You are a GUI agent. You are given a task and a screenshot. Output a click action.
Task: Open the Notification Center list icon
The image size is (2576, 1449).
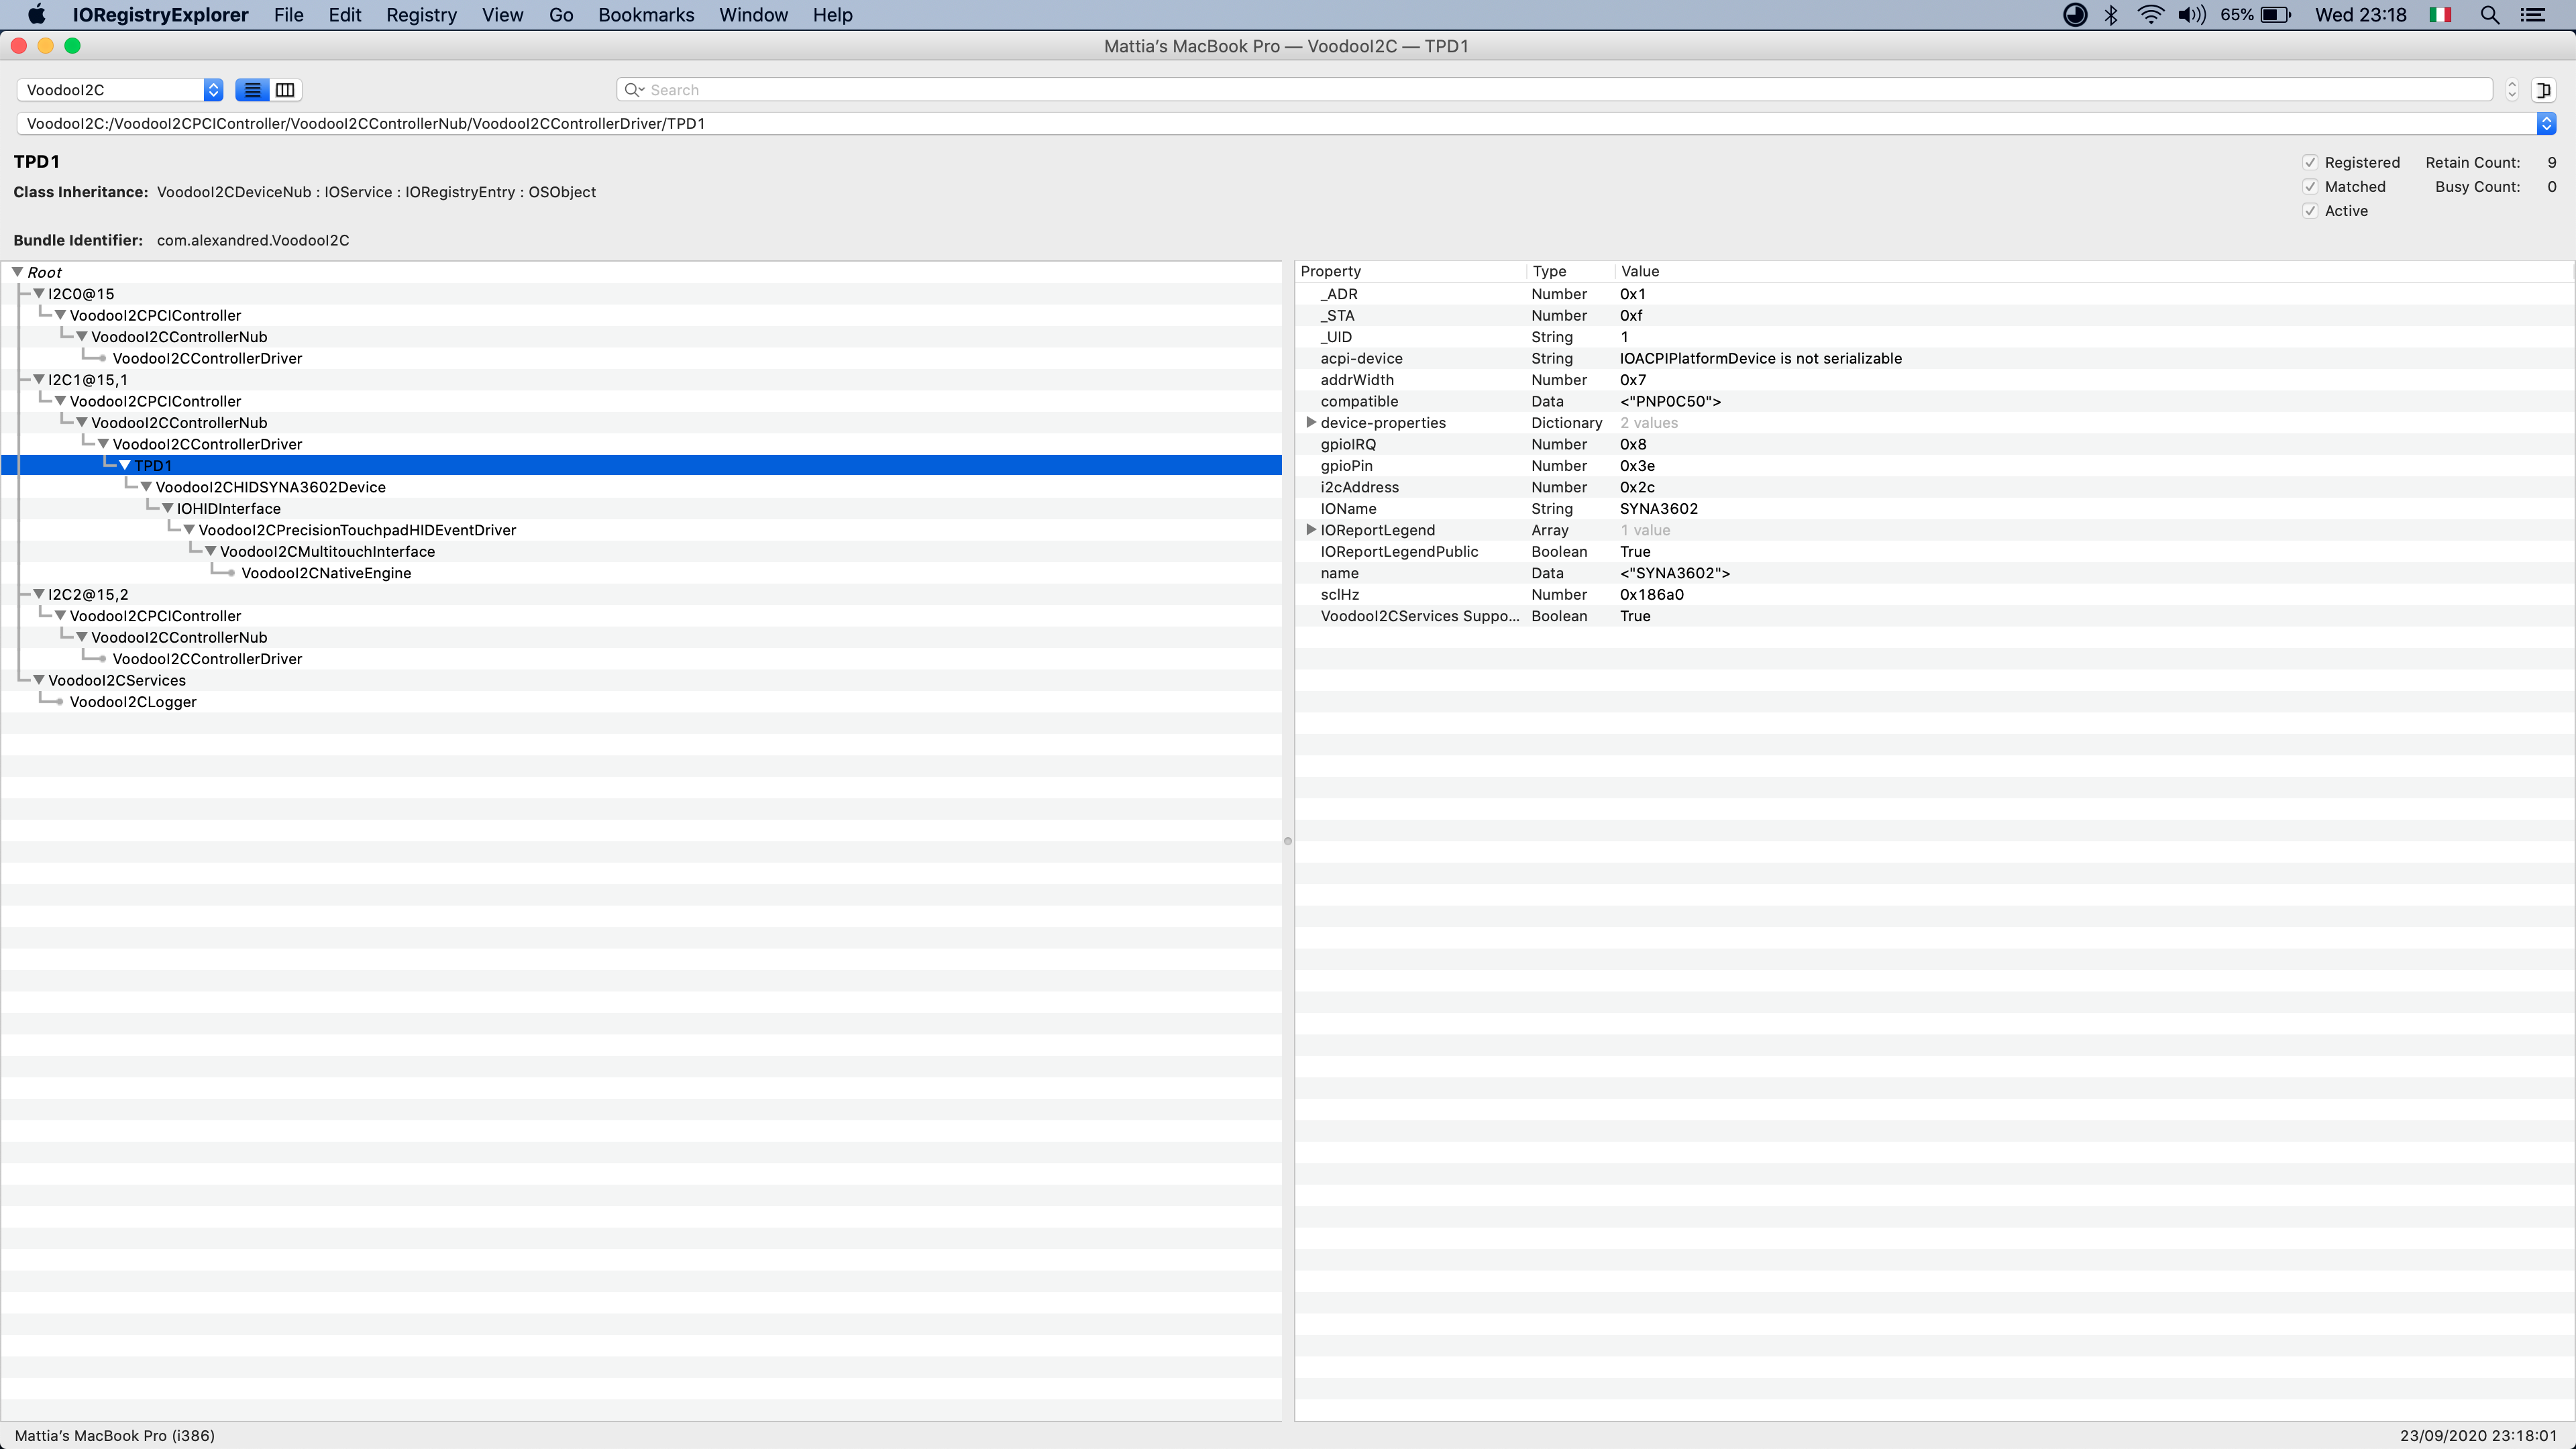tap(2532, 15)
